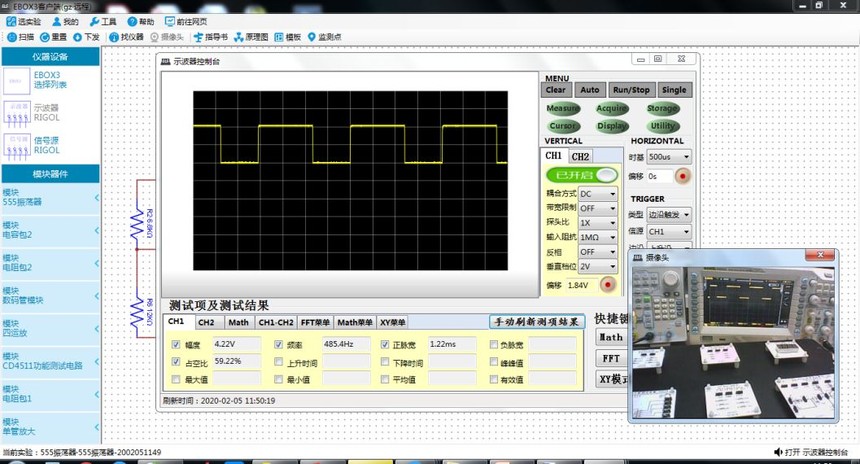
Task: Open the 探头比 1X probe ratio dropdown
Action: [x=598, y=223]
